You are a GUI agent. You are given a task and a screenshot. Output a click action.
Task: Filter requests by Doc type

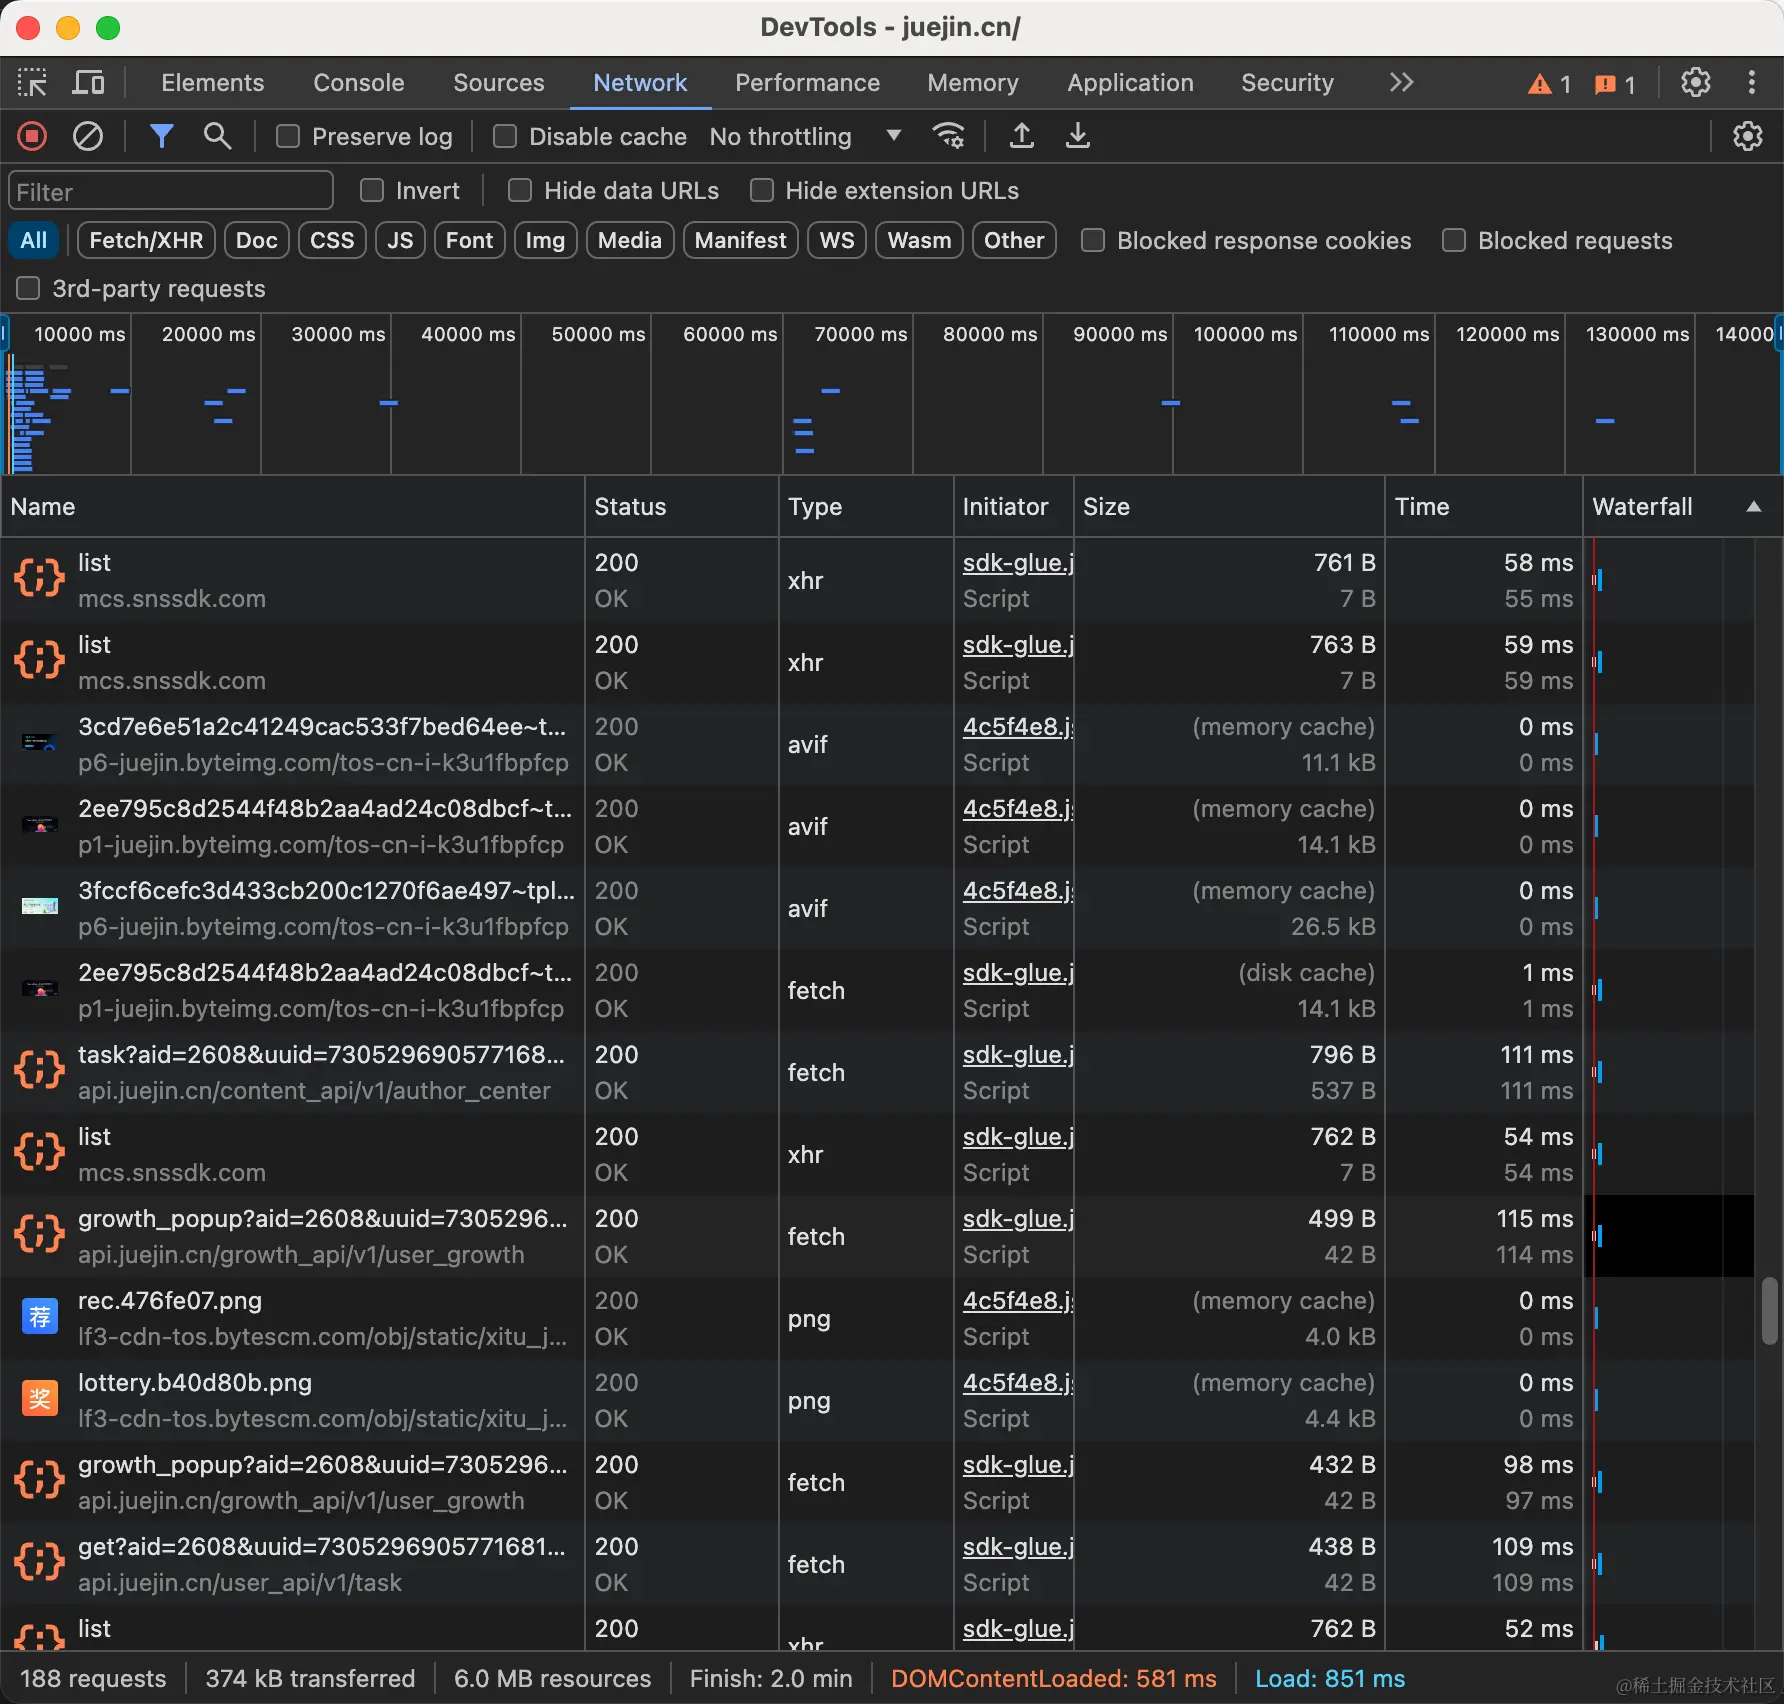click(x=257, y=240)
